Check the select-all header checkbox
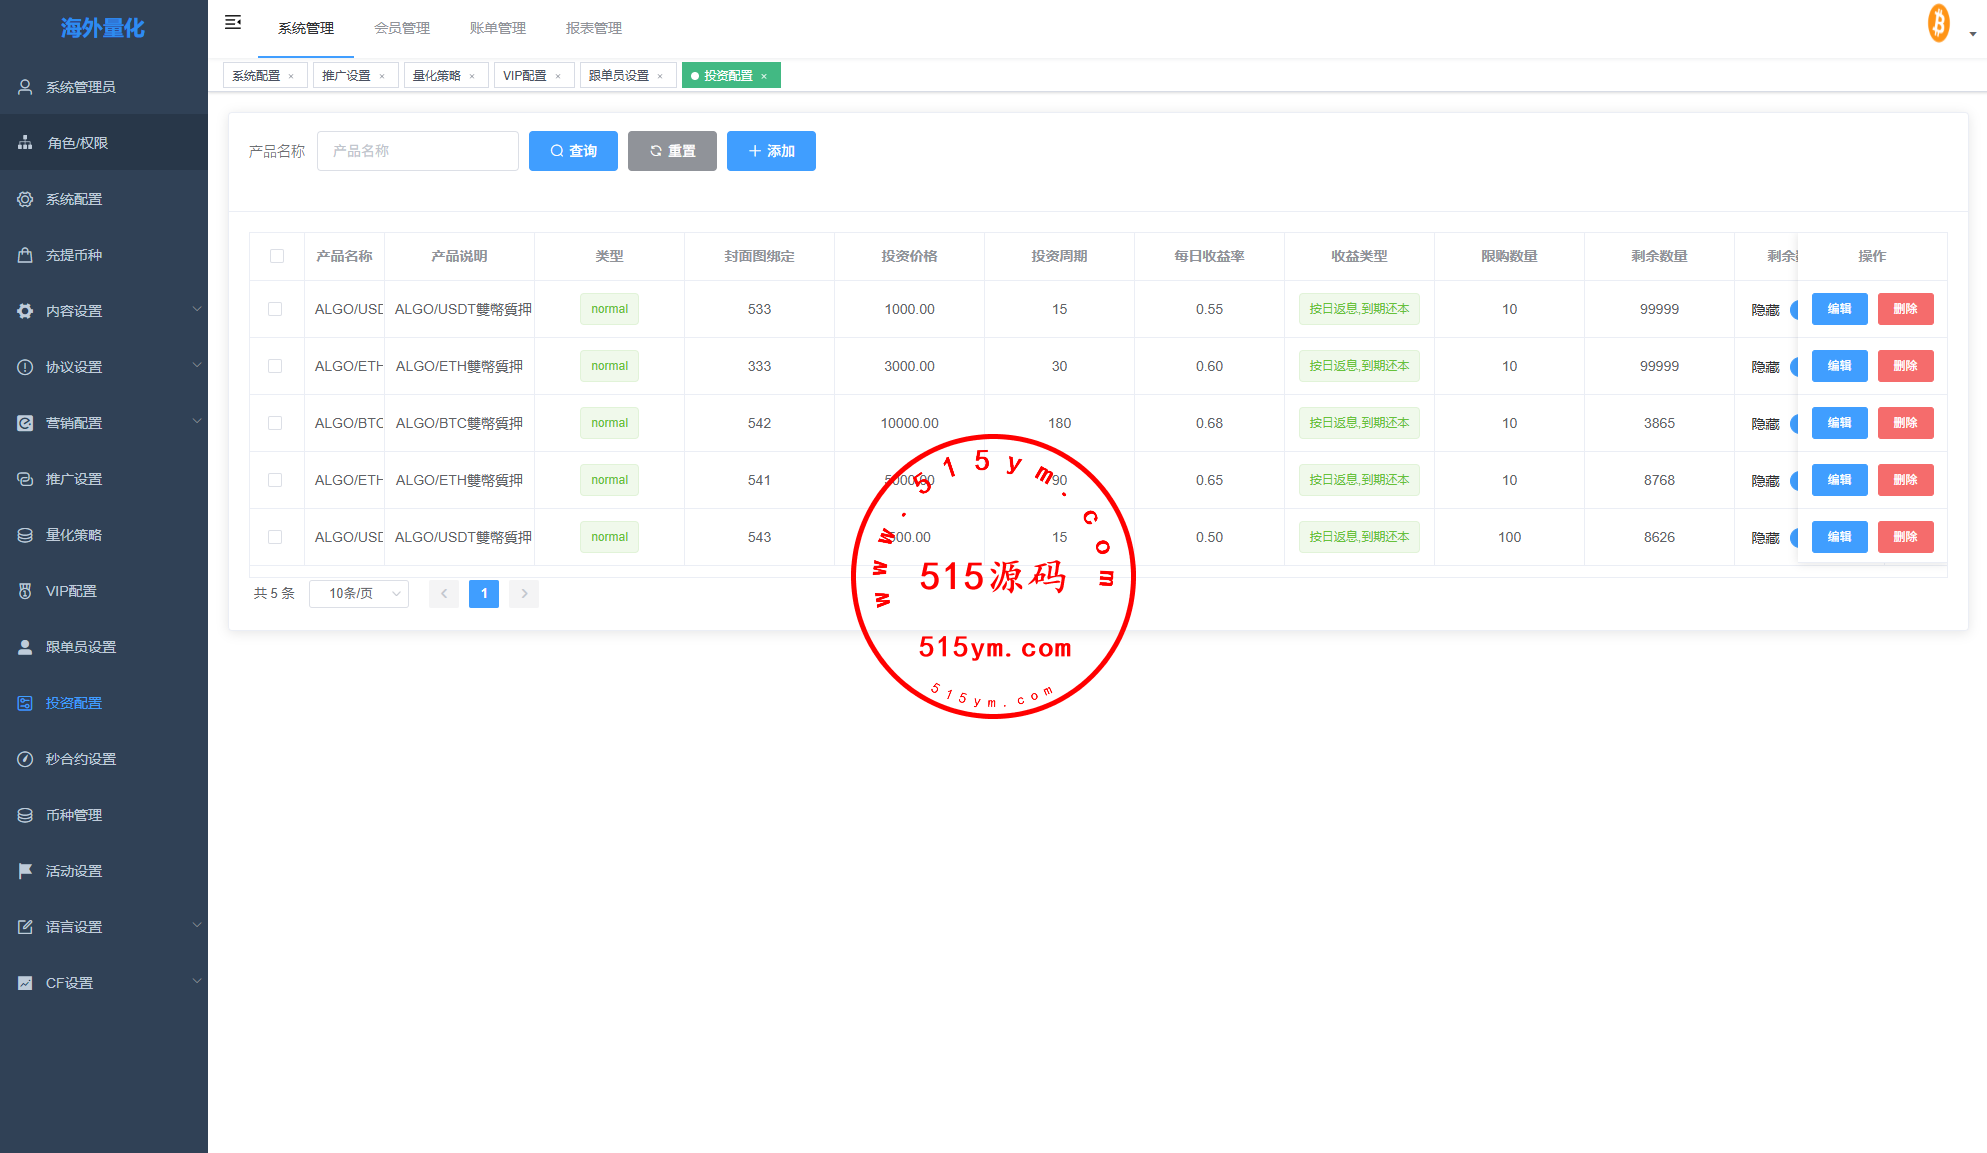 (277, 256)
